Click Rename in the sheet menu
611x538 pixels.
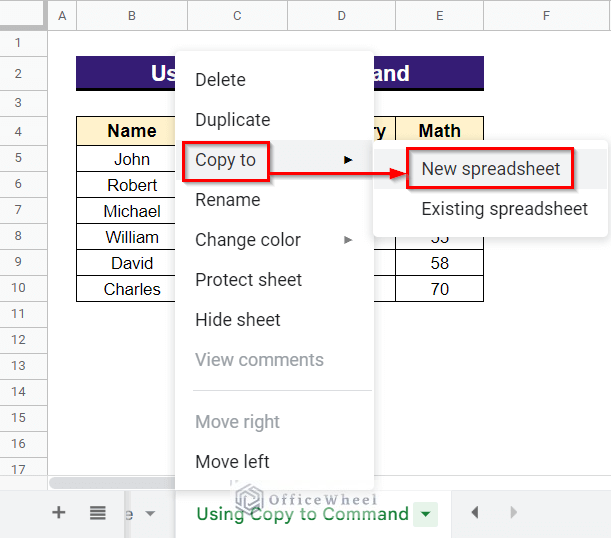coord(227,200)
